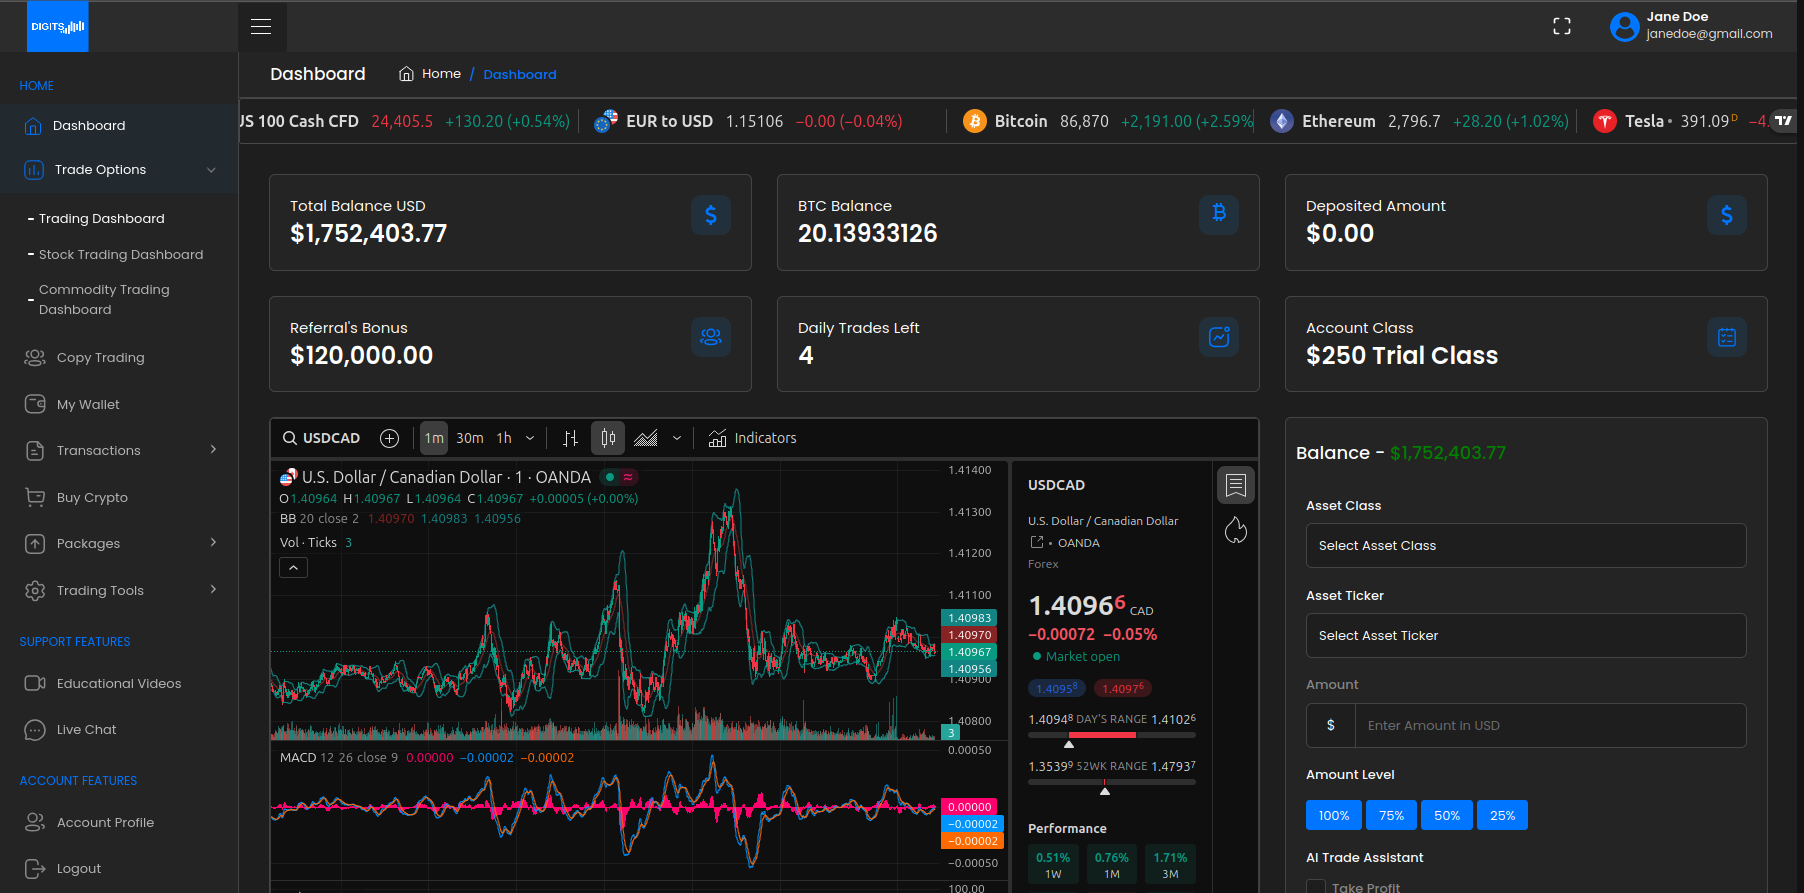Select the candlestick chart style icon
Screen dimensions: 1804x893
pyautogui.click(x=608, y=438)
